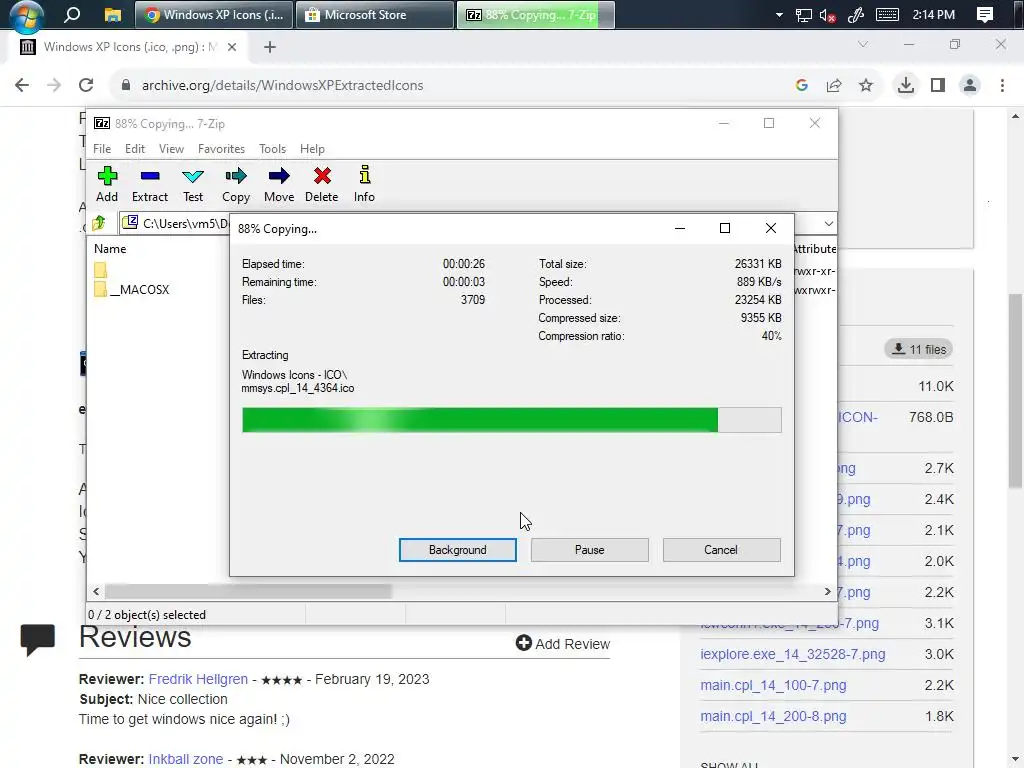Click the Add tool in 7-Zip toolbar
This screenshot has height=768, width=1024.
[x=107, y=184]
